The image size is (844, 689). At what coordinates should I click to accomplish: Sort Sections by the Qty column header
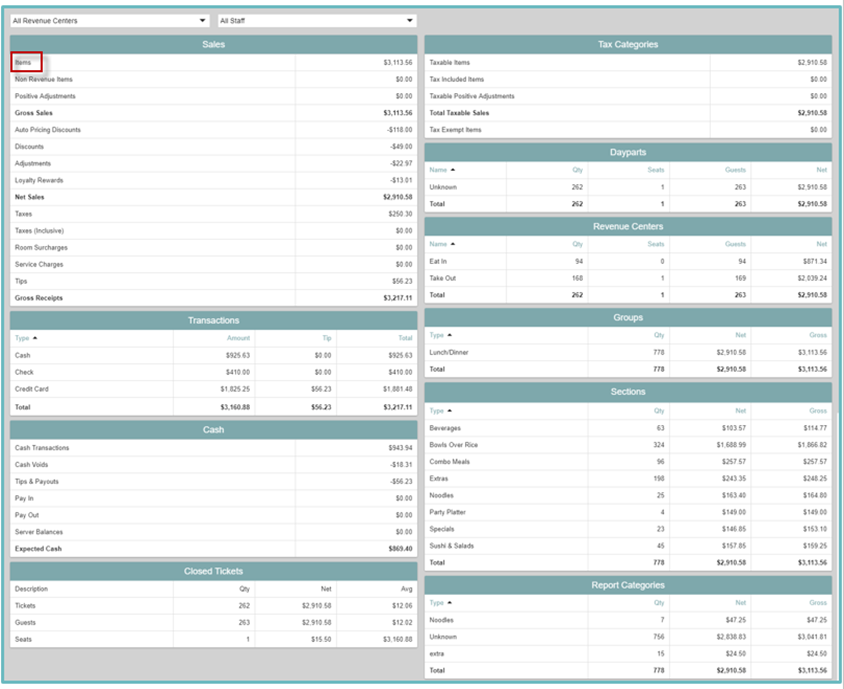click(659, 411)
